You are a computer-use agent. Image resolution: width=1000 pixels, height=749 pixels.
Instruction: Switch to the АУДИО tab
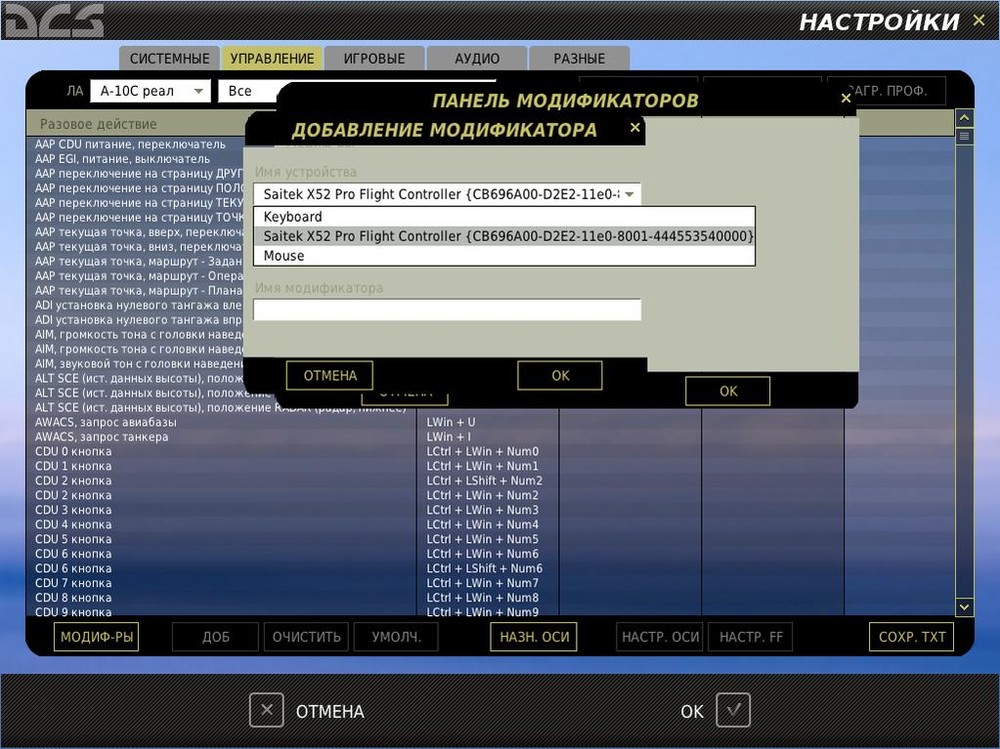click(476, 58)
